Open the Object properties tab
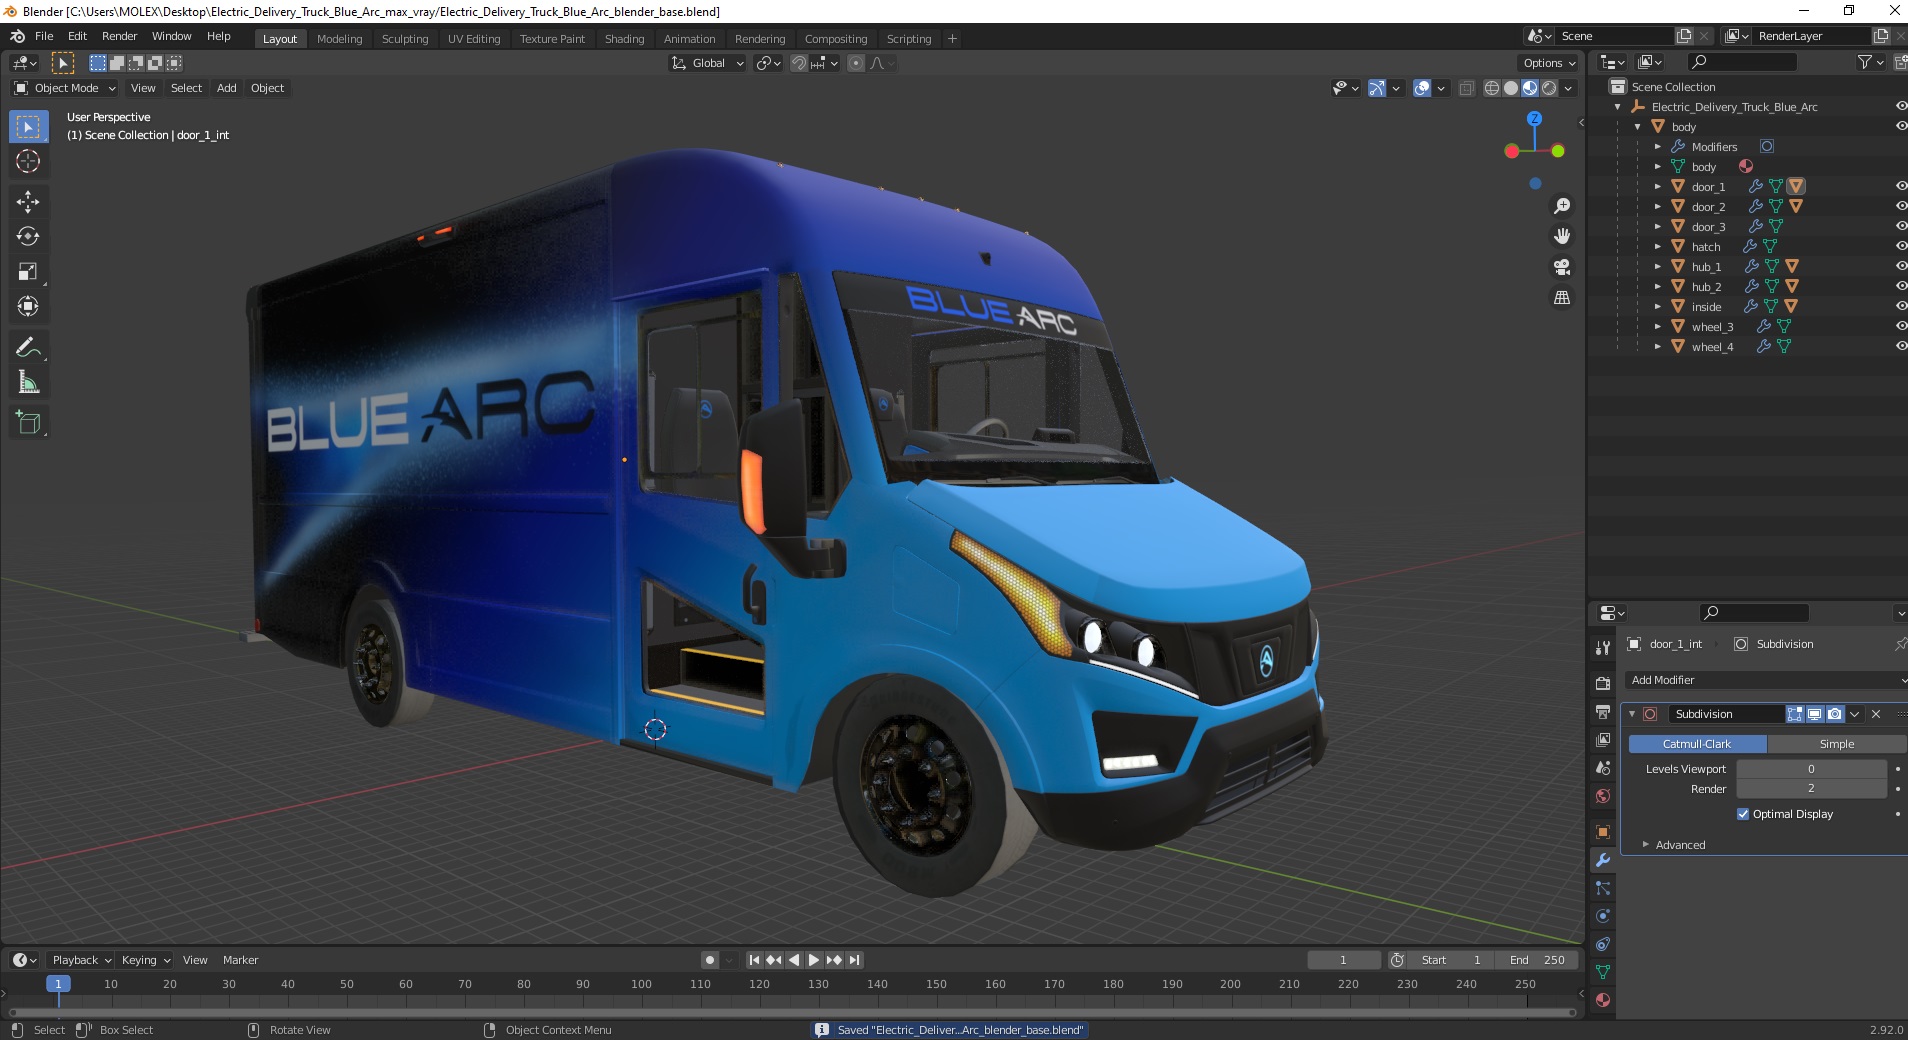The image size is (1908, 1040). pyautogui.click(x=1603, y=832)
